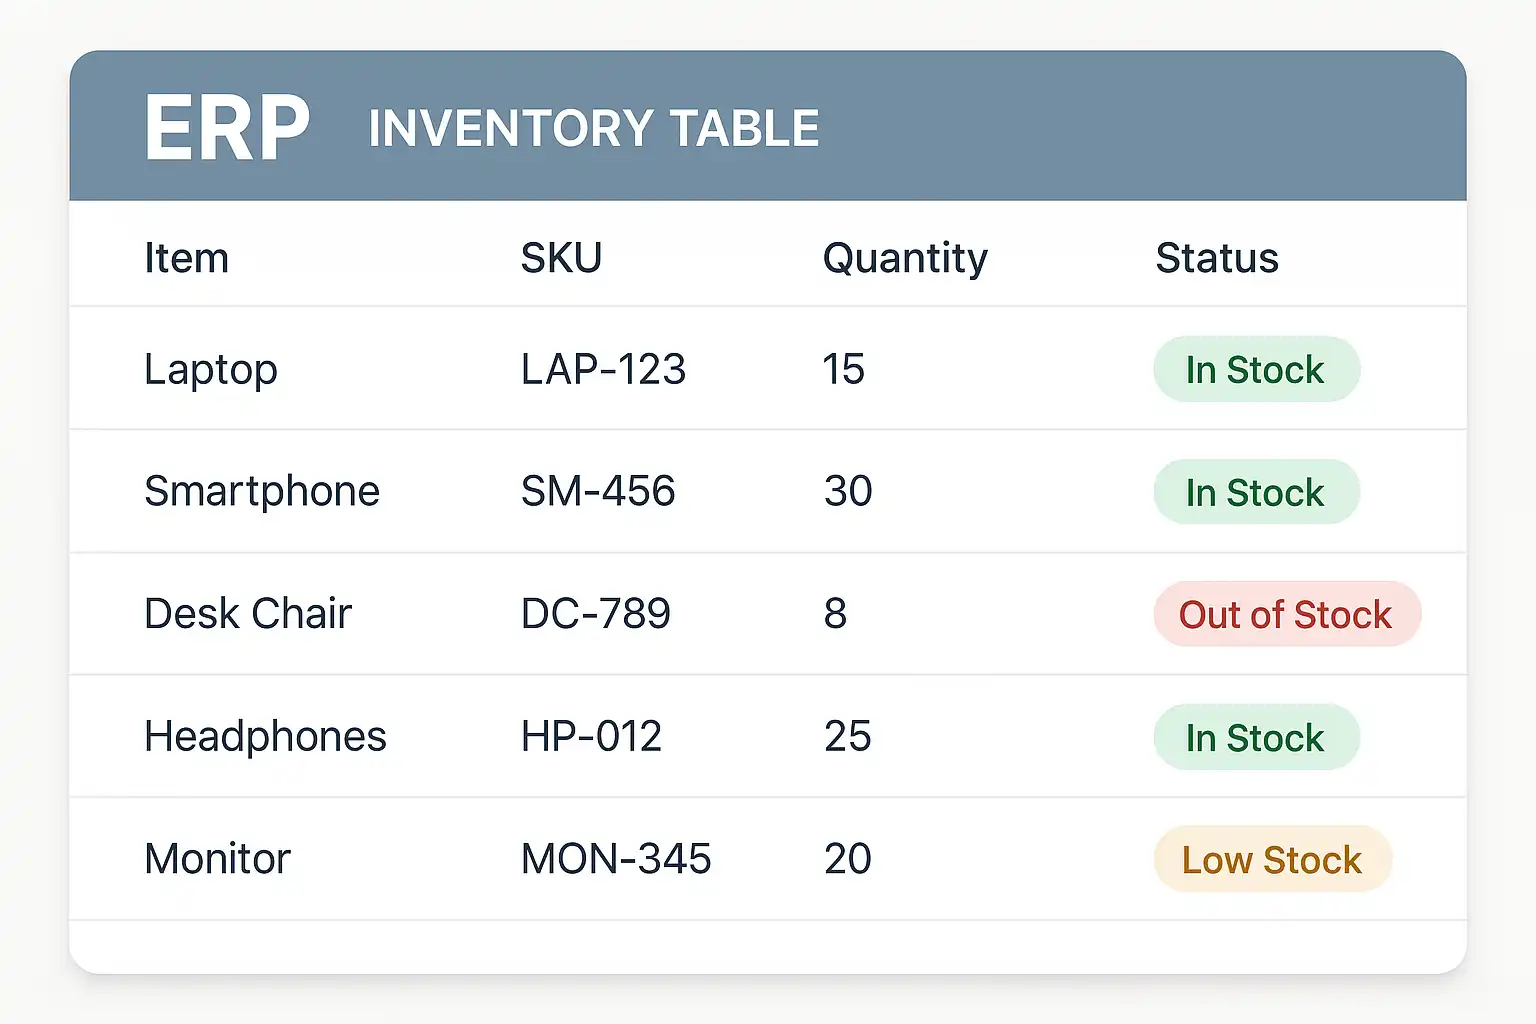Sort by the Quantity column header
This screenshot has height=1024, width=1536.
point(904,258)
